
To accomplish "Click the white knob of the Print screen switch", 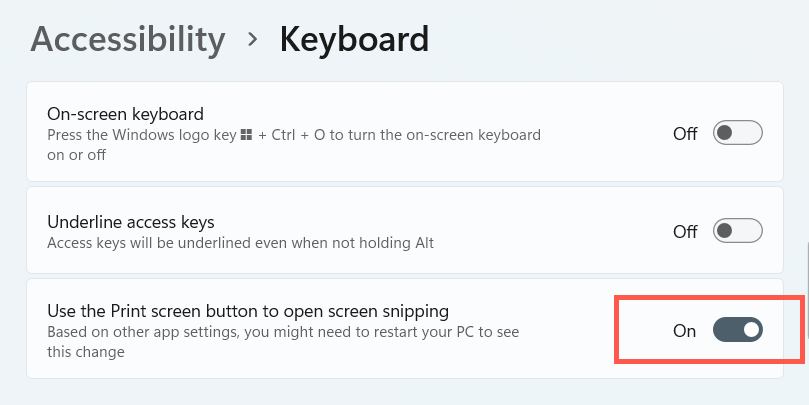I will (750, 330).
